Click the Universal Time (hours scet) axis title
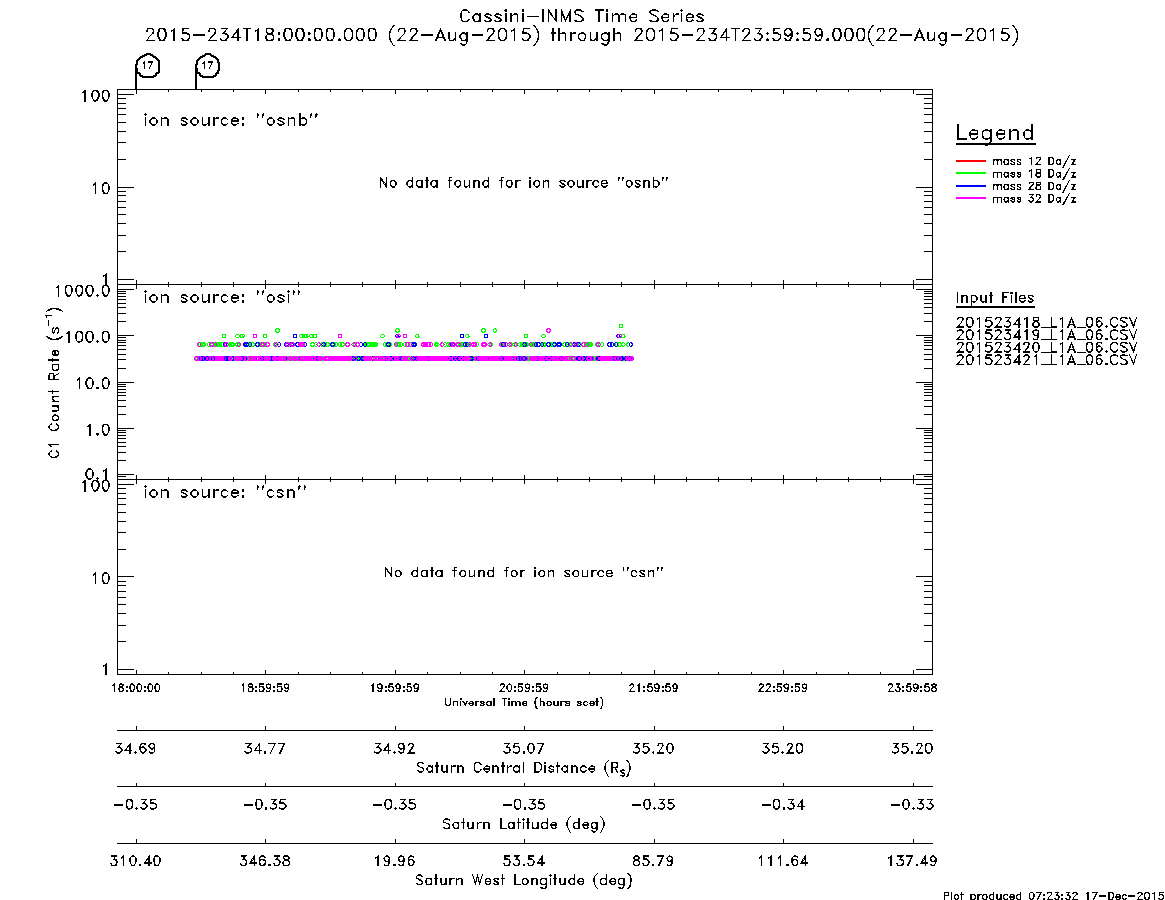This screenshot has height=900, width=1165. click(524, 702)
